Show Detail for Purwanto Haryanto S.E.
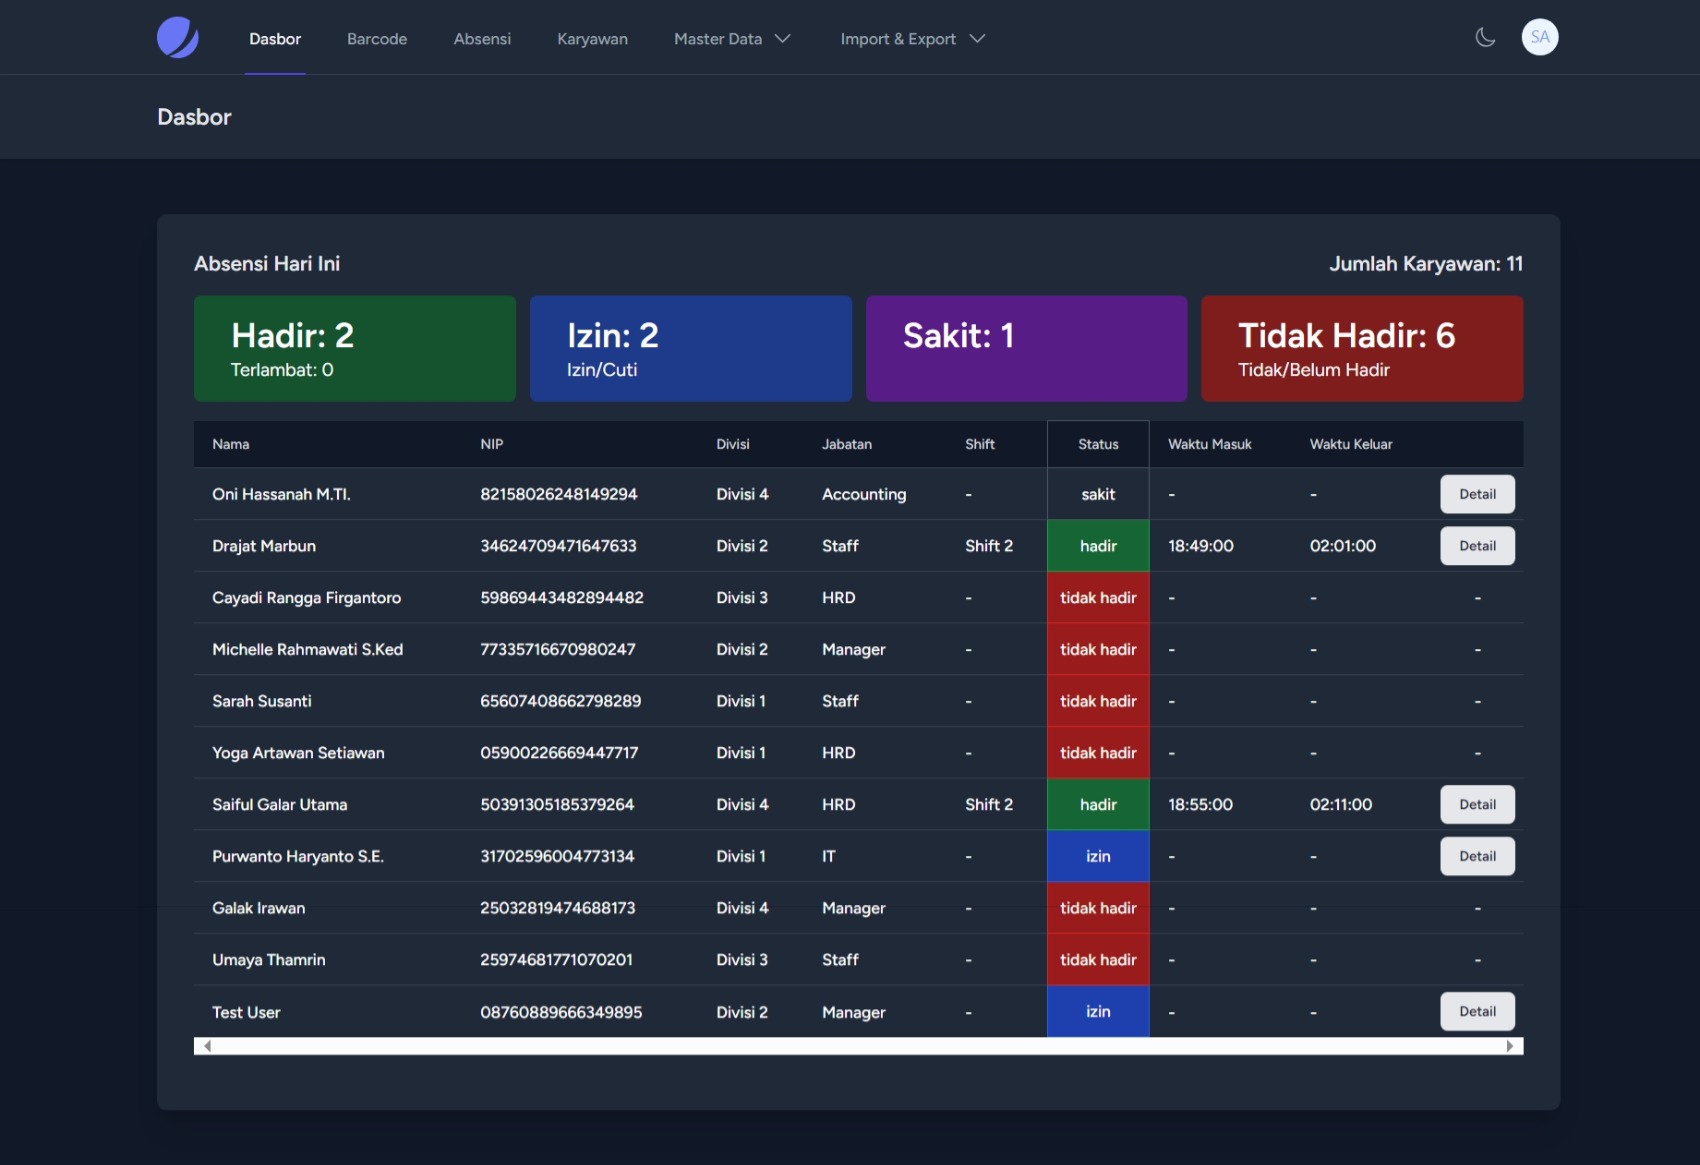Image resolution: width=1700 pixels, height=1165 pixels. click(x=1476, y=856)
